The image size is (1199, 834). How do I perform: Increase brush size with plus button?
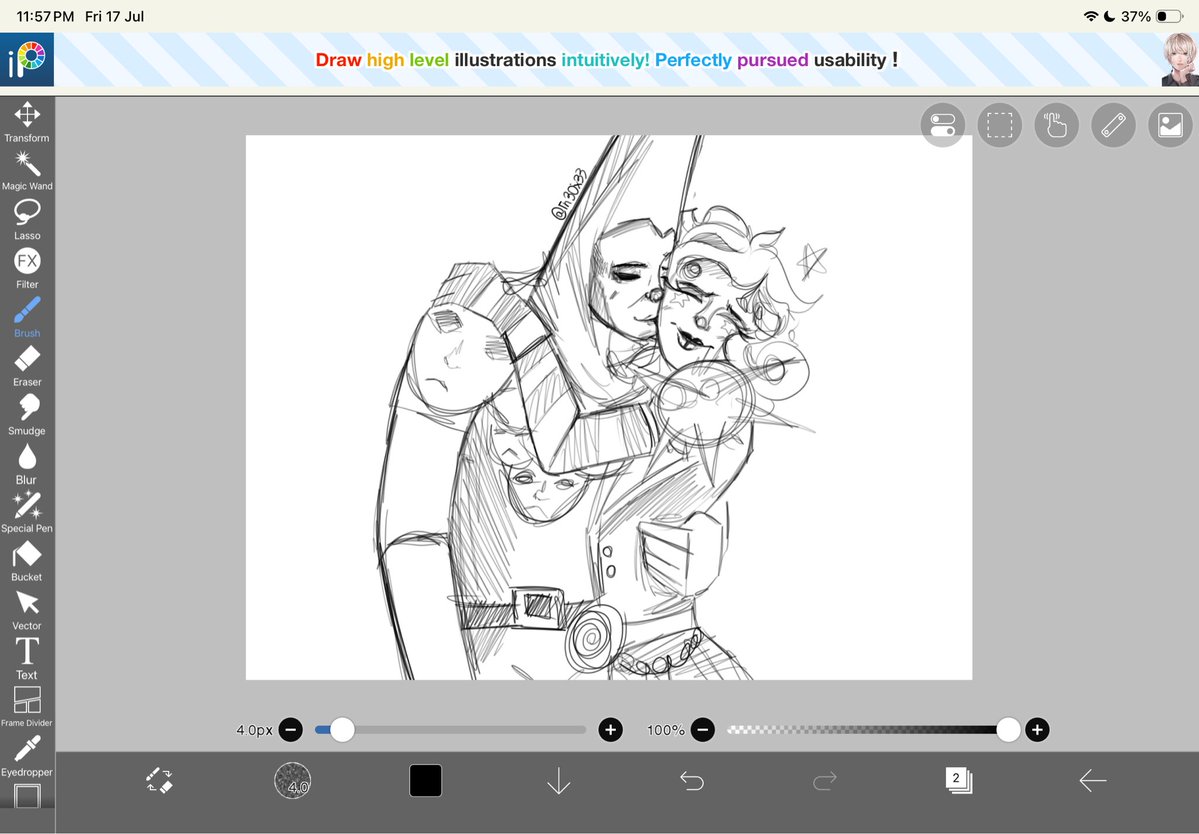(610, 730)
